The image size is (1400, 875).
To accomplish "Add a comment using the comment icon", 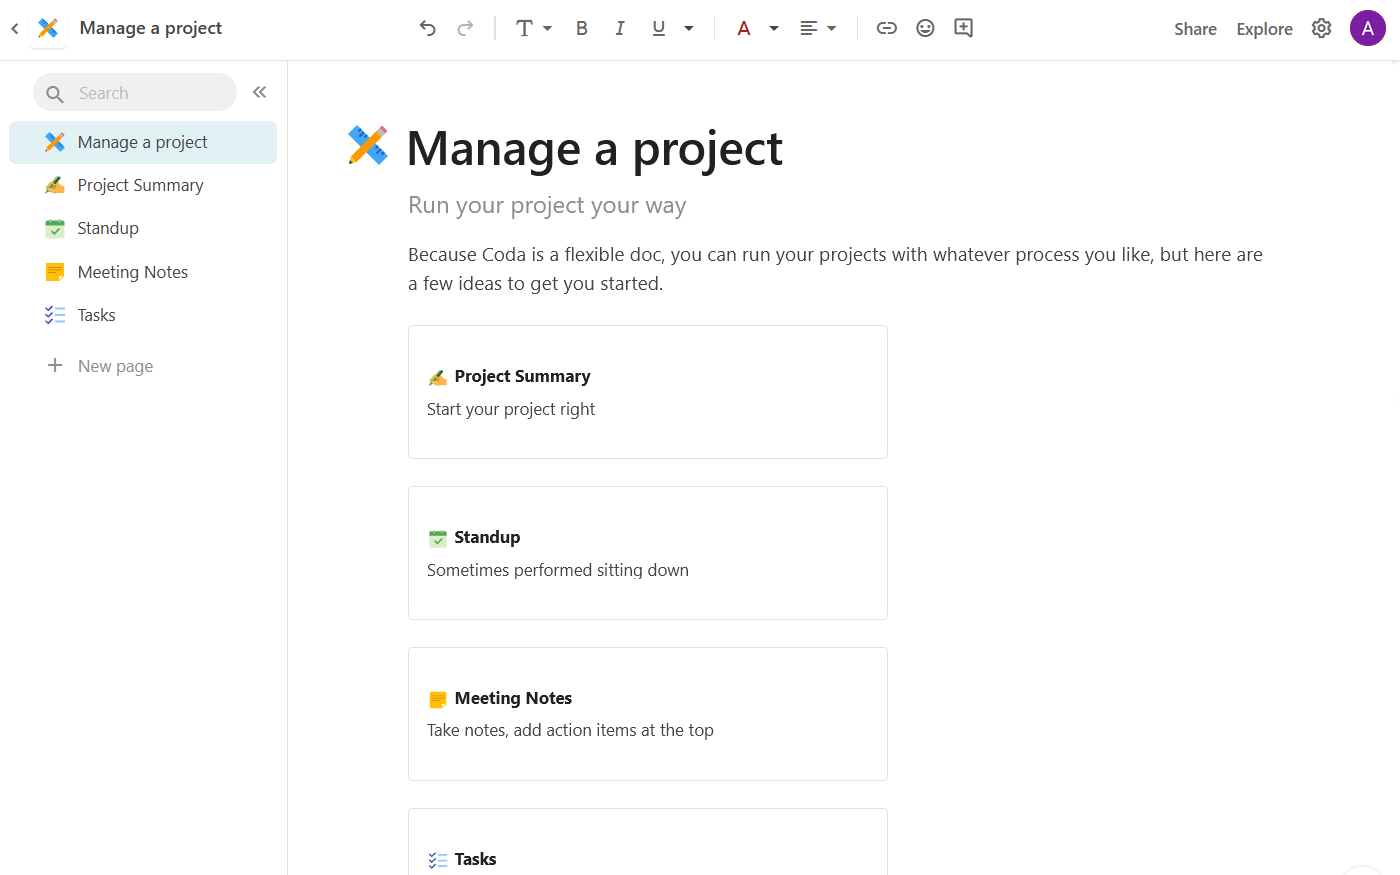I will tap(963, 28).
